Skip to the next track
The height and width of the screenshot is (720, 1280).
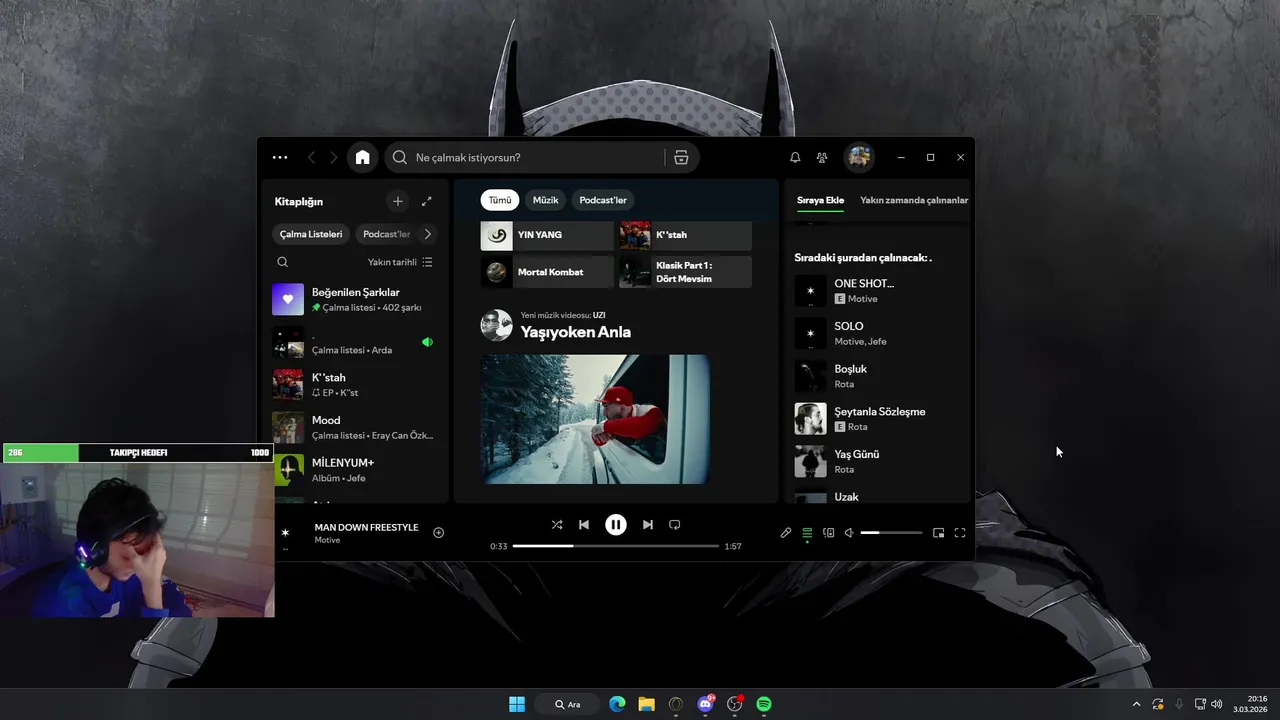648,524
